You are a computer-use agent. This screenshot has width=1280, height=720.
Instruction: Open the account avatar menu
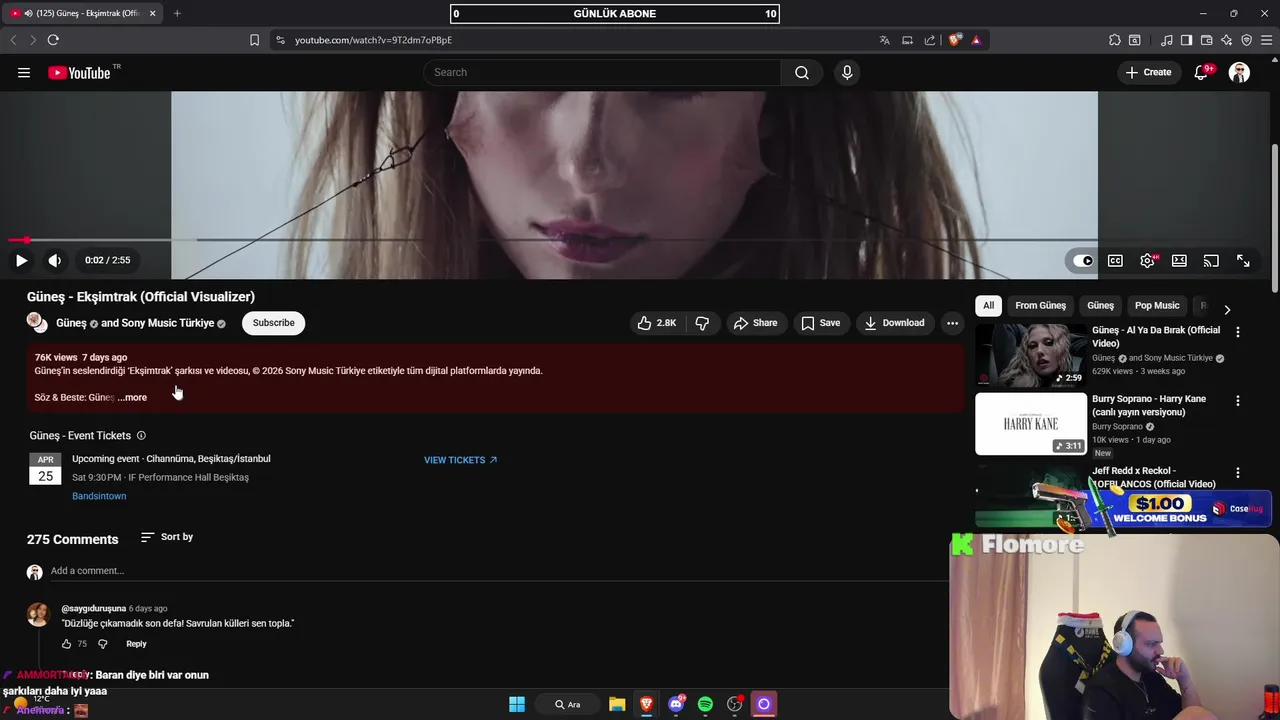(1239, 72)
